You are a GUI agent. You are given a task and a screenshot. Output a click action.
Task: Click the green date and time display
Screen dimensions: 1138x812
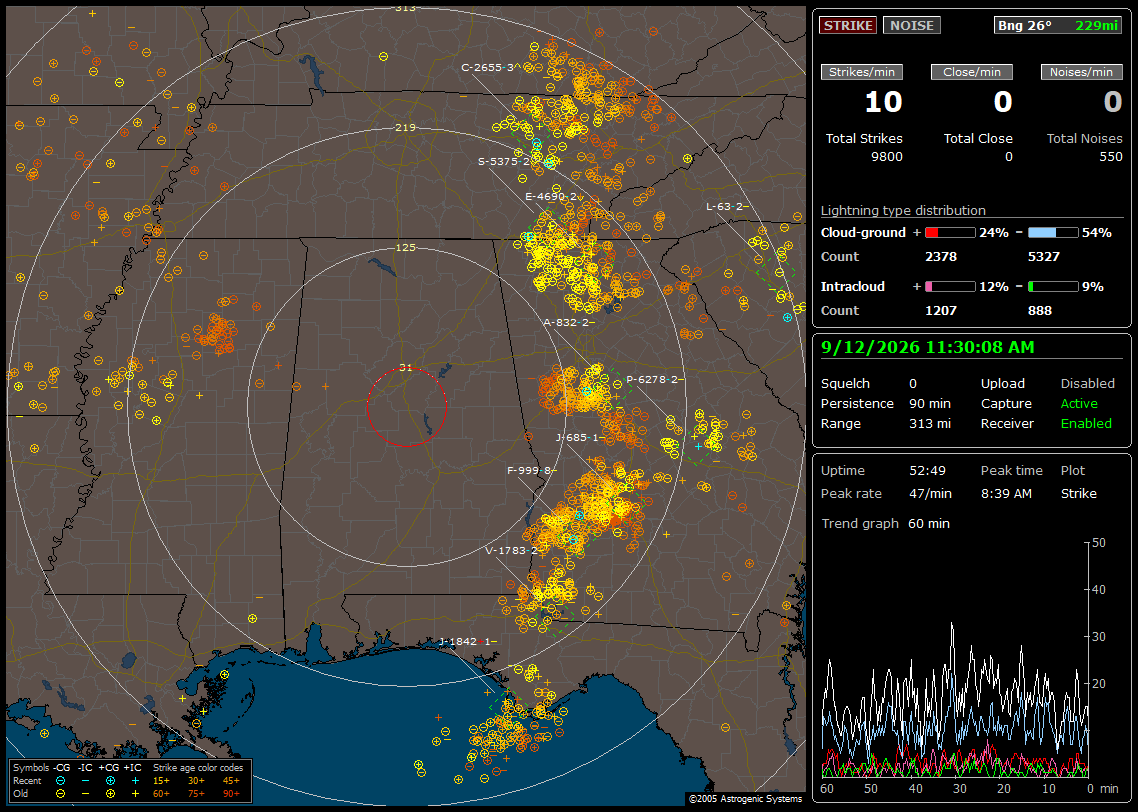(928, 347)
